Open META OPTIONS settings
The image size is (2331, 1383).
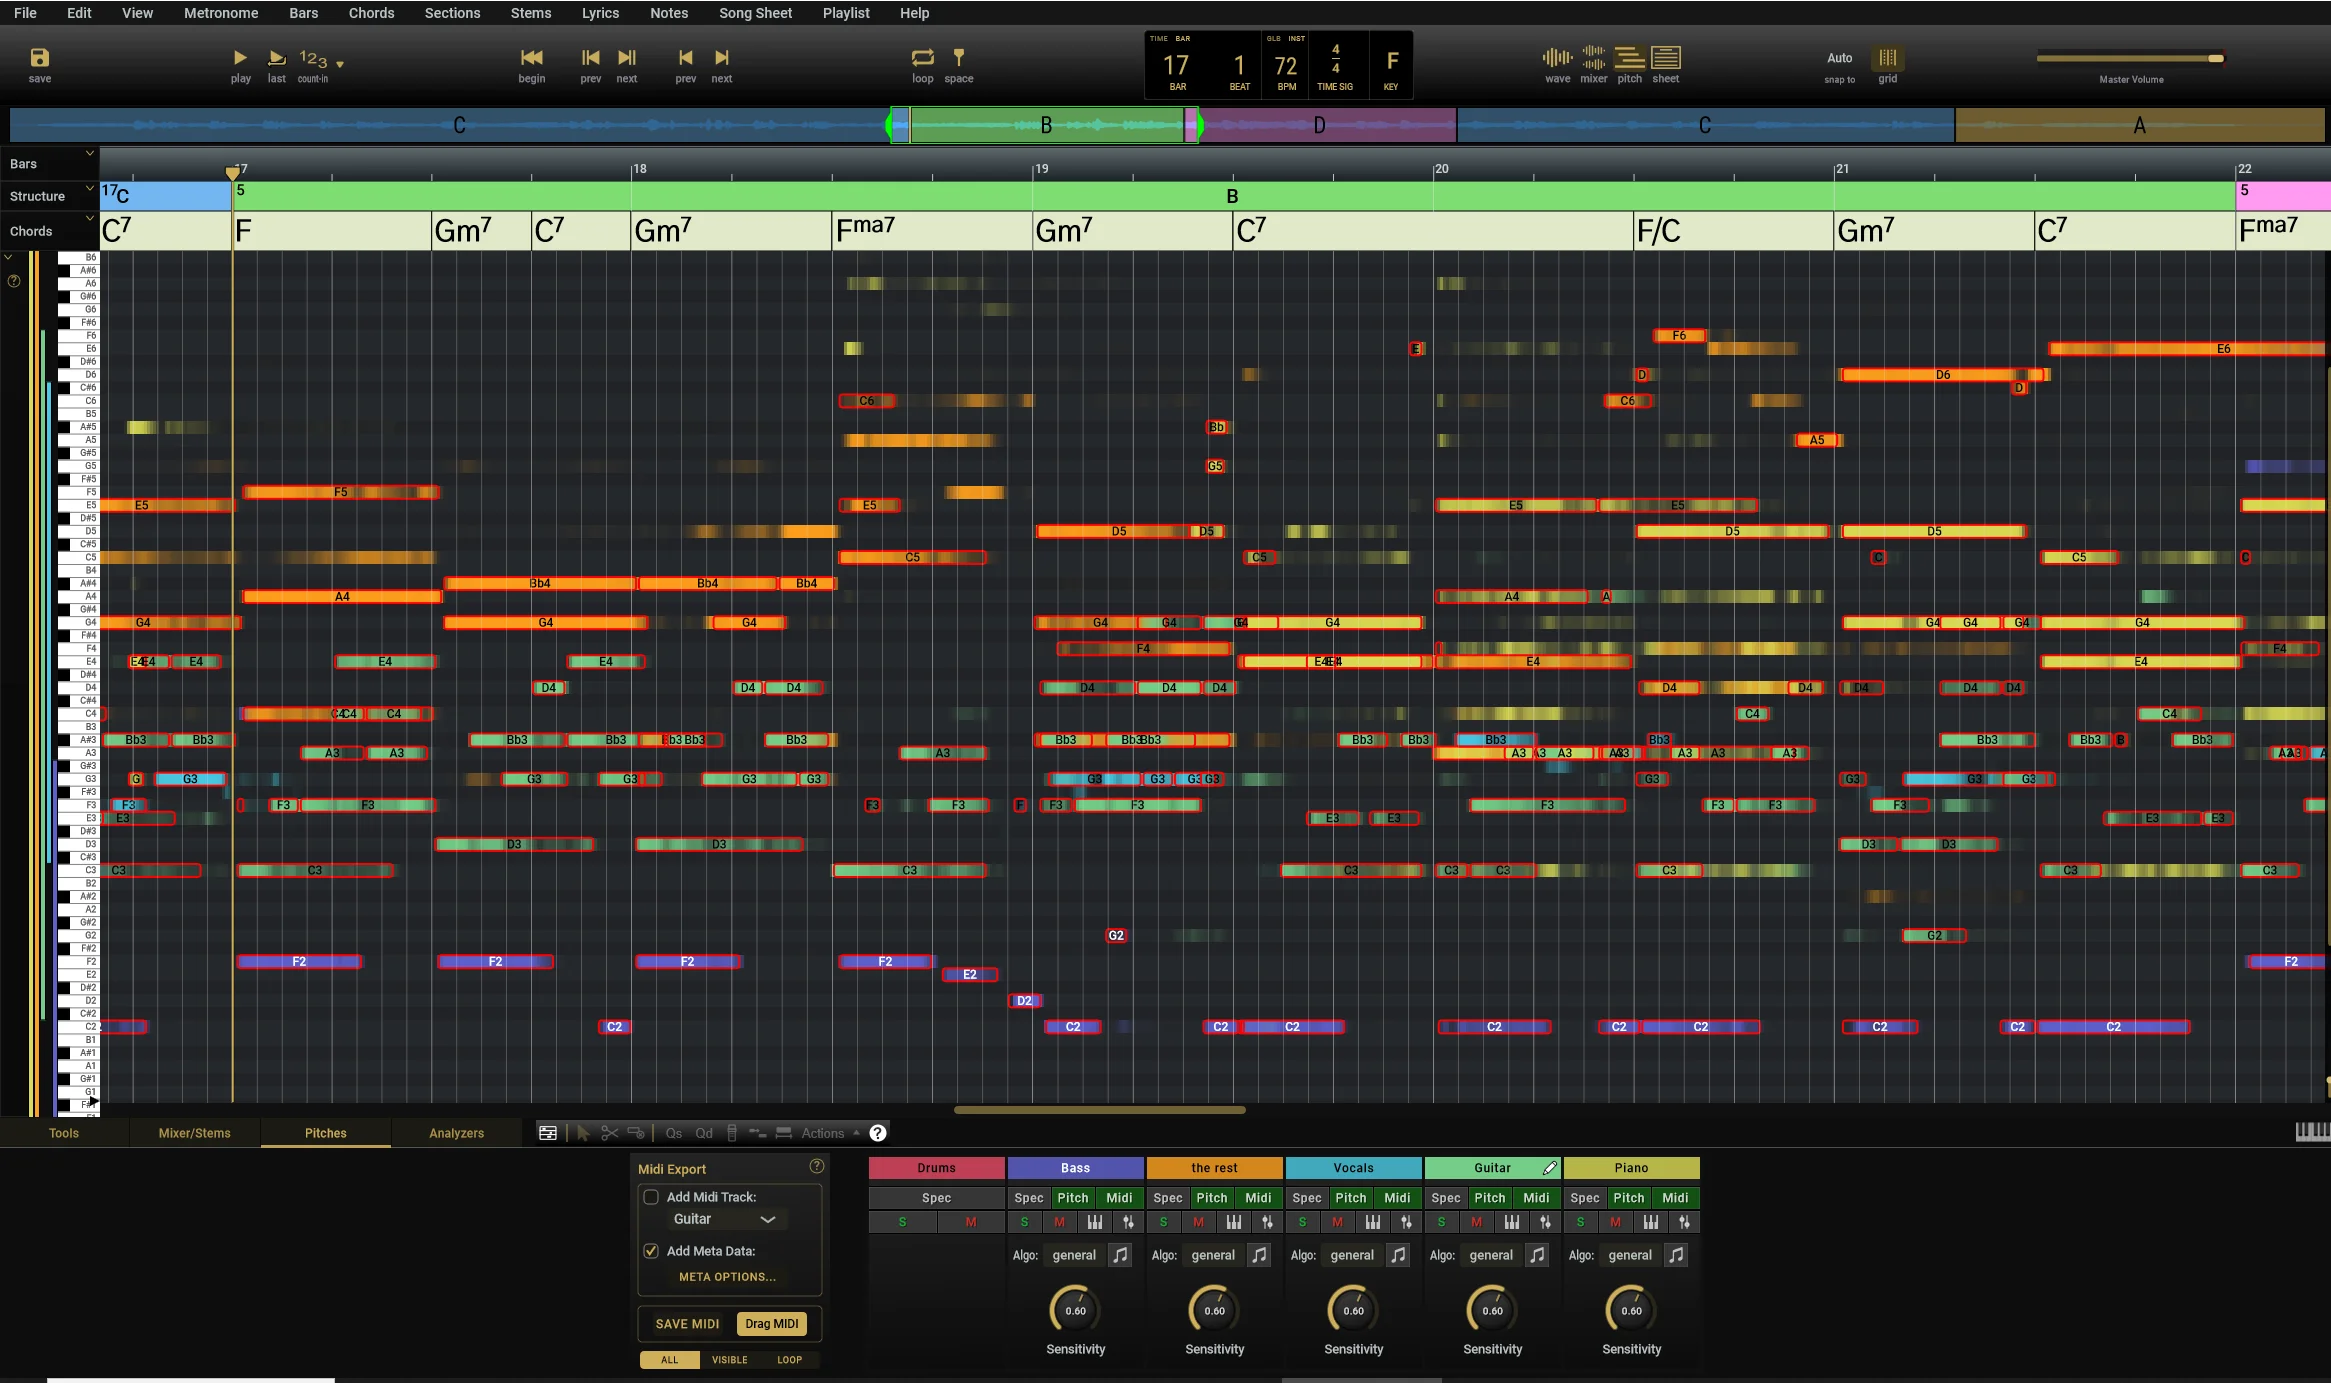pos(727,1277)
